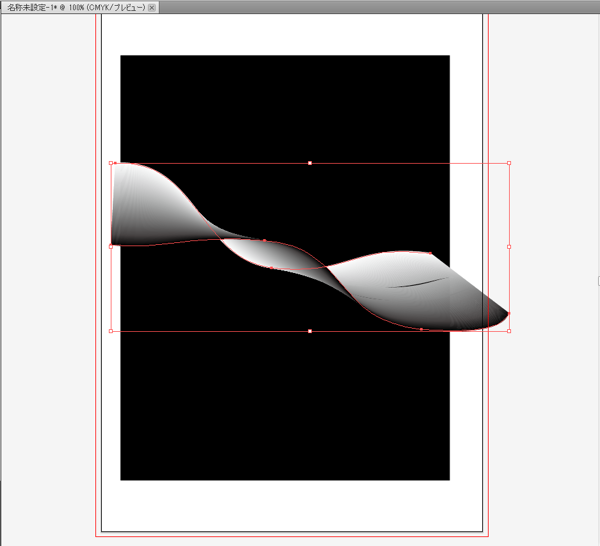600x546 pixels.
Task: Select the upper anchor point at the ribbon's center twist
Action: [x=264, y=240]
